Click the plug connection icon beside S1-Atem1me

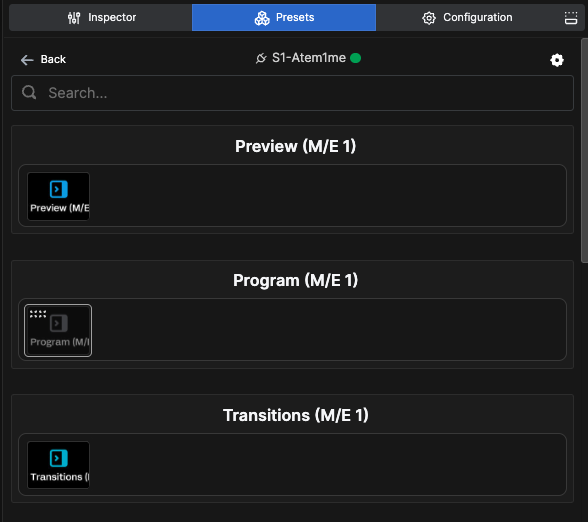coord(261,58)
